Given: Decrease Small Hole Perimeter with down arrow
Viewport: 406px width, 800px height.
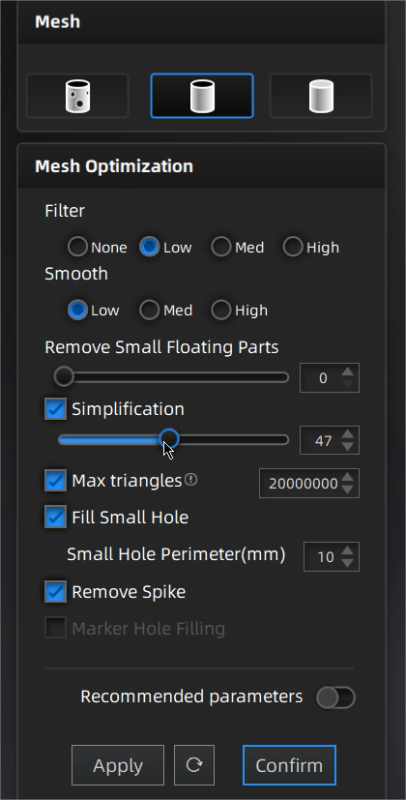Looking at the screenshot, I should [x=347, y=563].
